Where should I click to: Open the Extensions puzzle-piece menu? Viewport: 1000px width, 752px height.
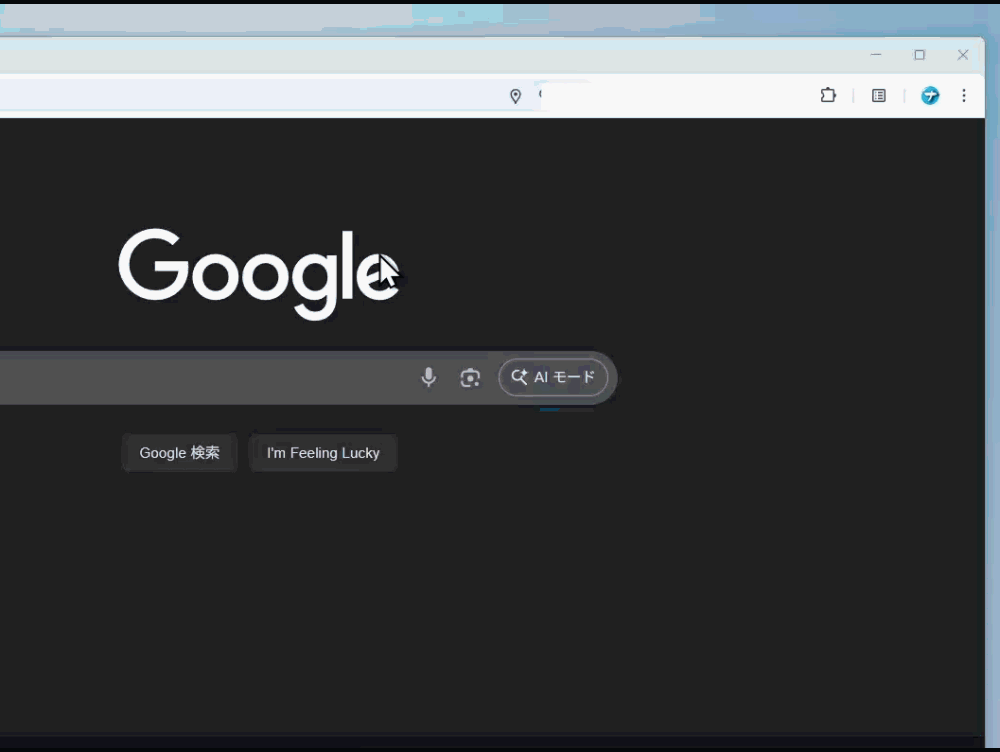point(828,96)
